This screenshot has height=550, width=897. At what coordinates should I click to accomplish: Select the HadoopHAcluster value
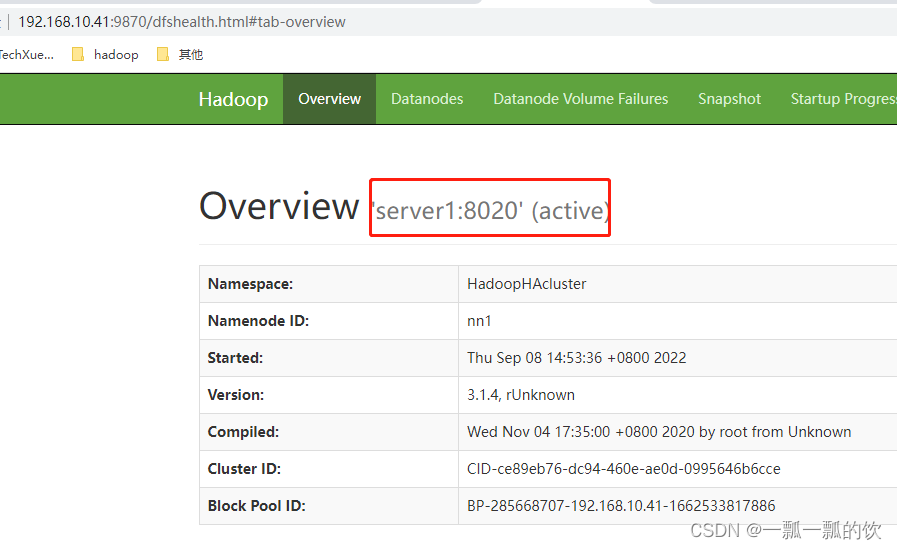click(526, 284)
